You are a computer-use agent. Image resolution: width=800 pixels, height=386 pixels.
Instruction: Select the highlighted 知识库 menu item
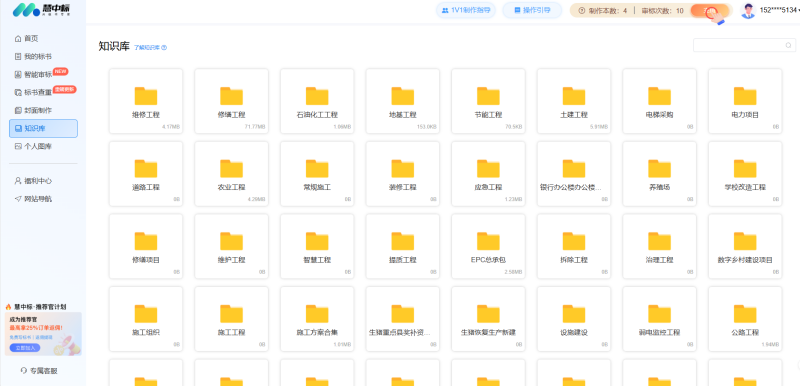(43, 128)
